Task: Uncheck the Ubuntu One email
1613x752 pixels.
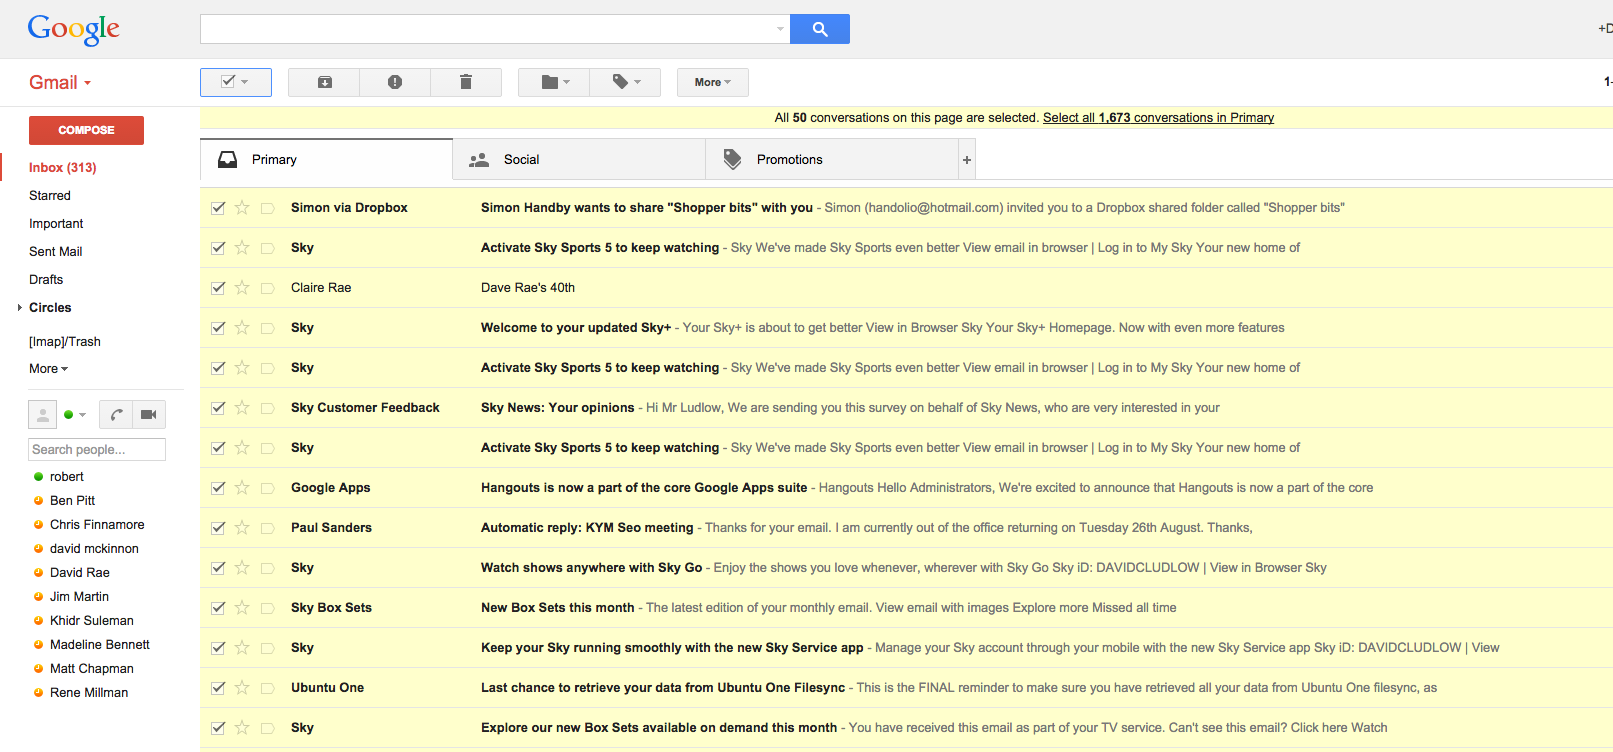Action: pos(218,688)
